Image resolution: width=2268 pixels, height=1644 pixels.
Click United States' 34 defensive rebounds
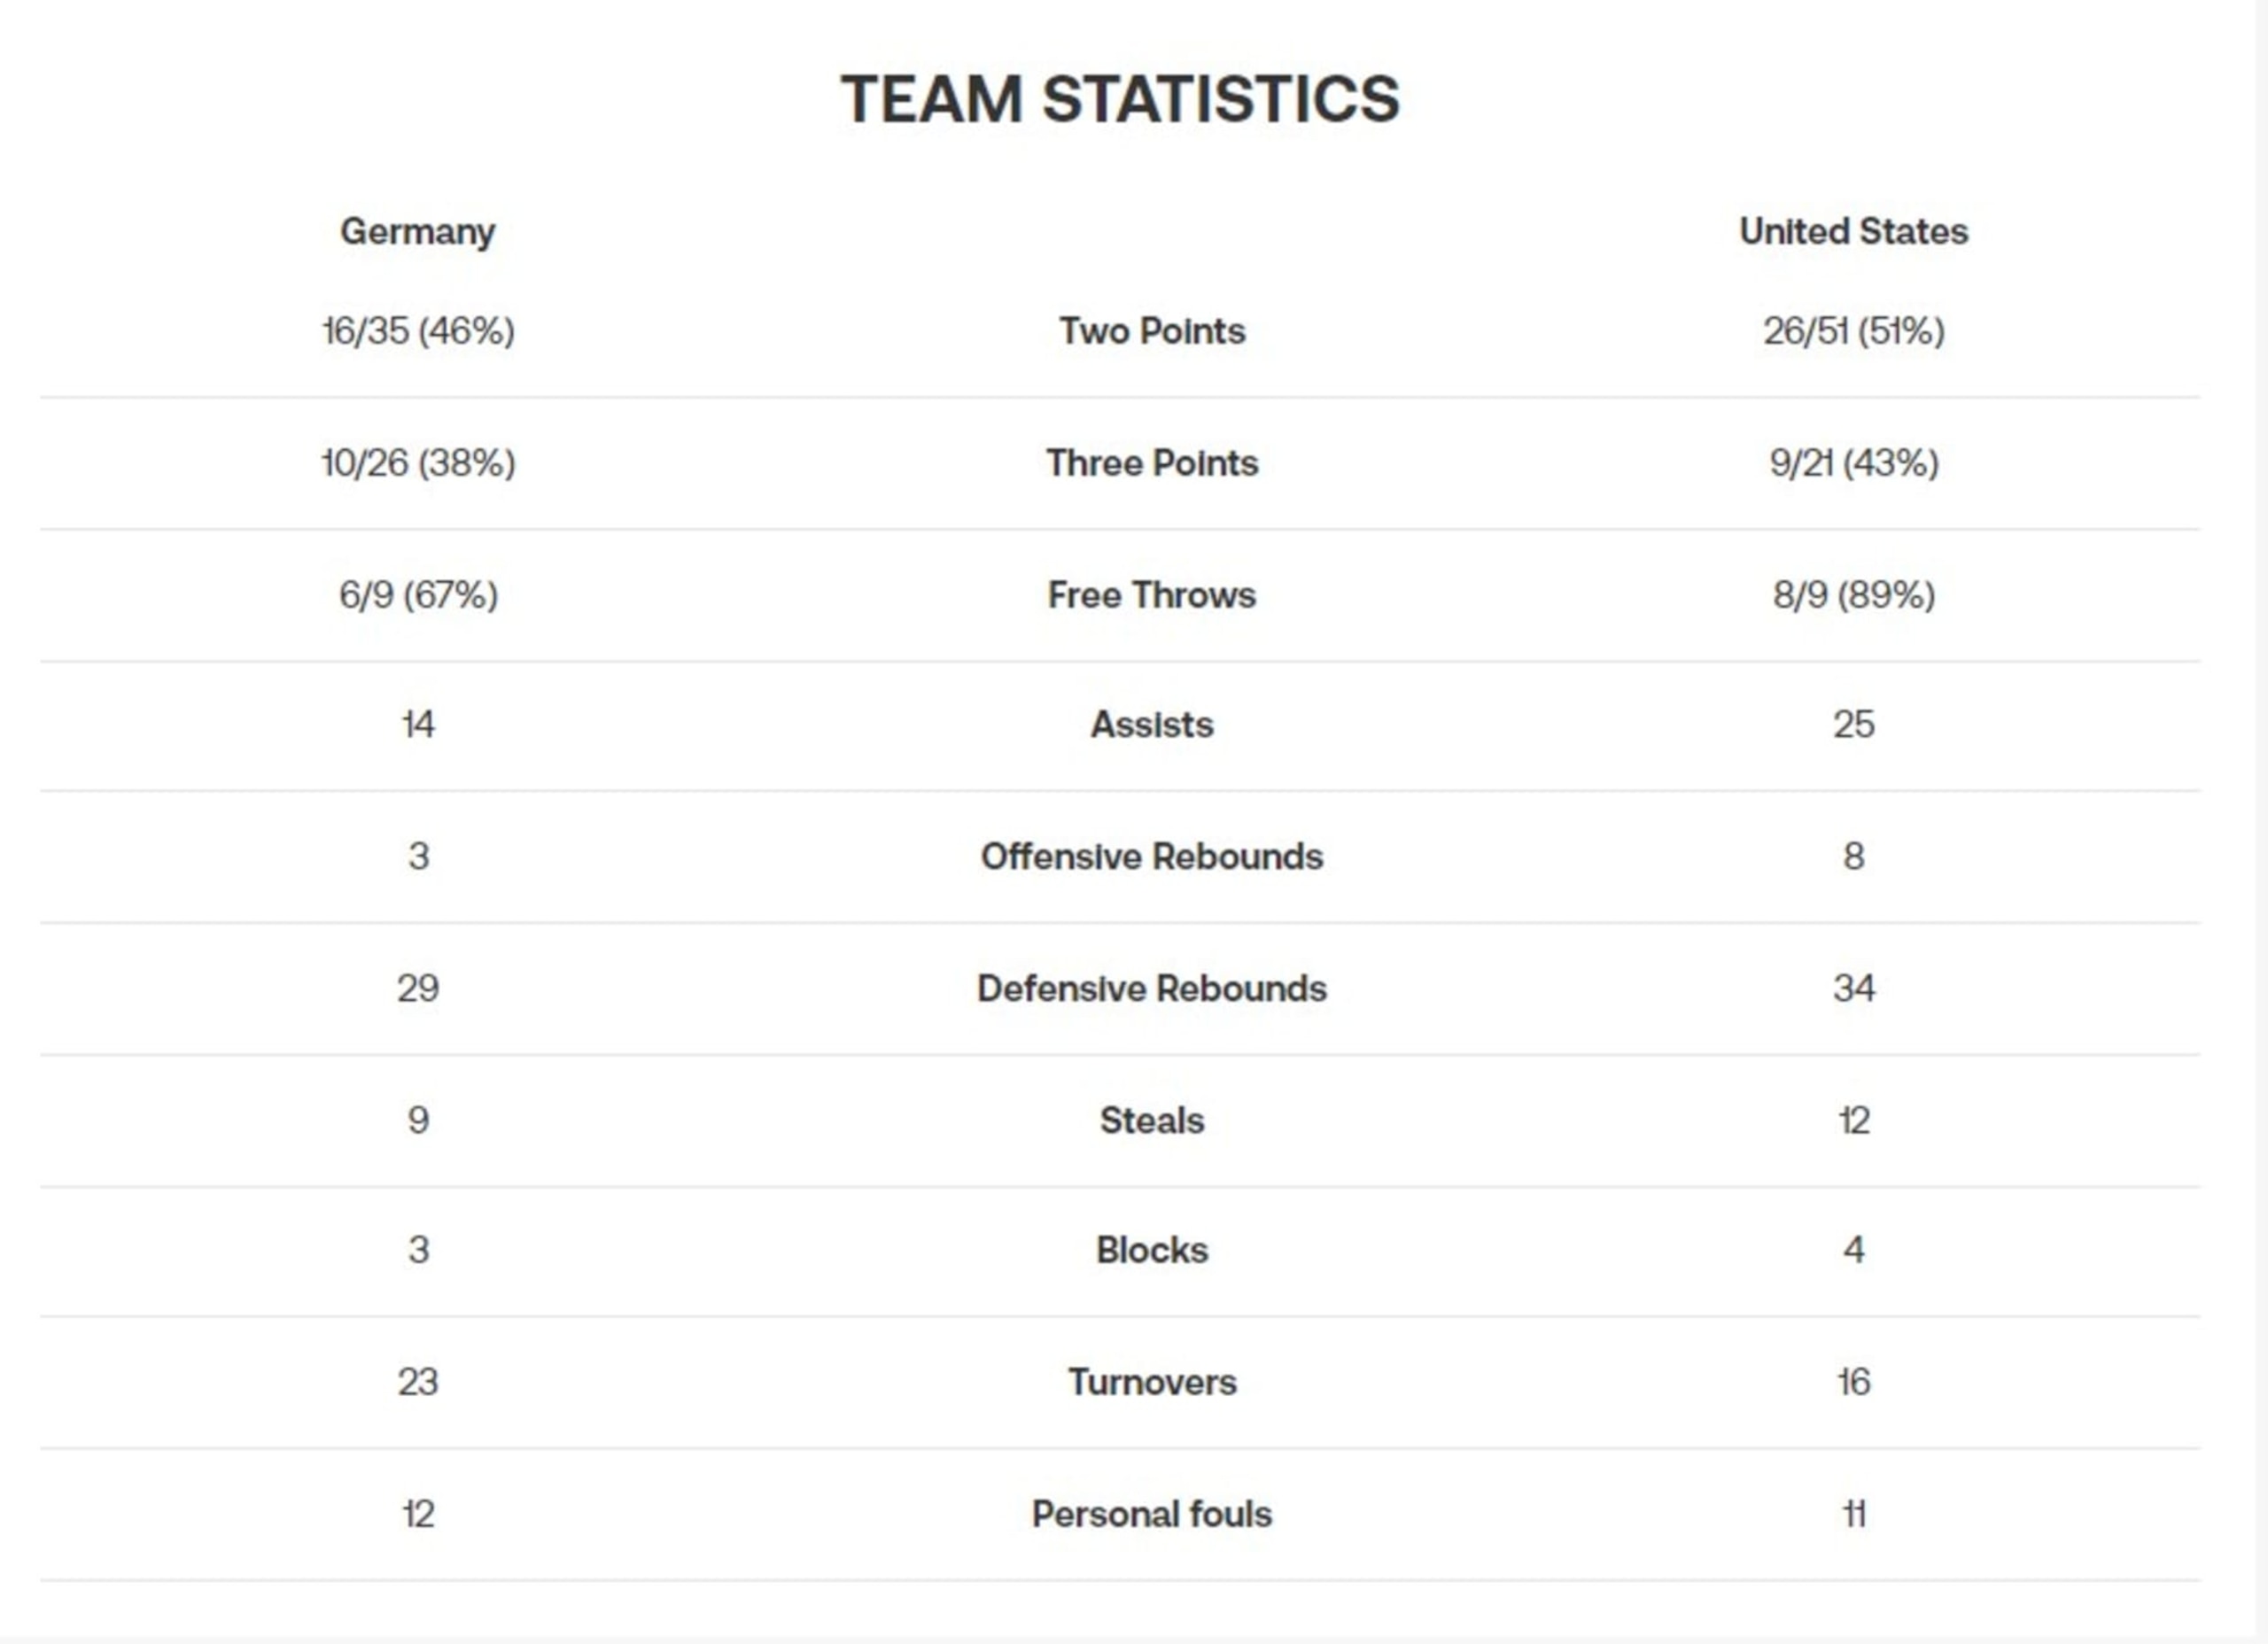[x=1853, y=988]
